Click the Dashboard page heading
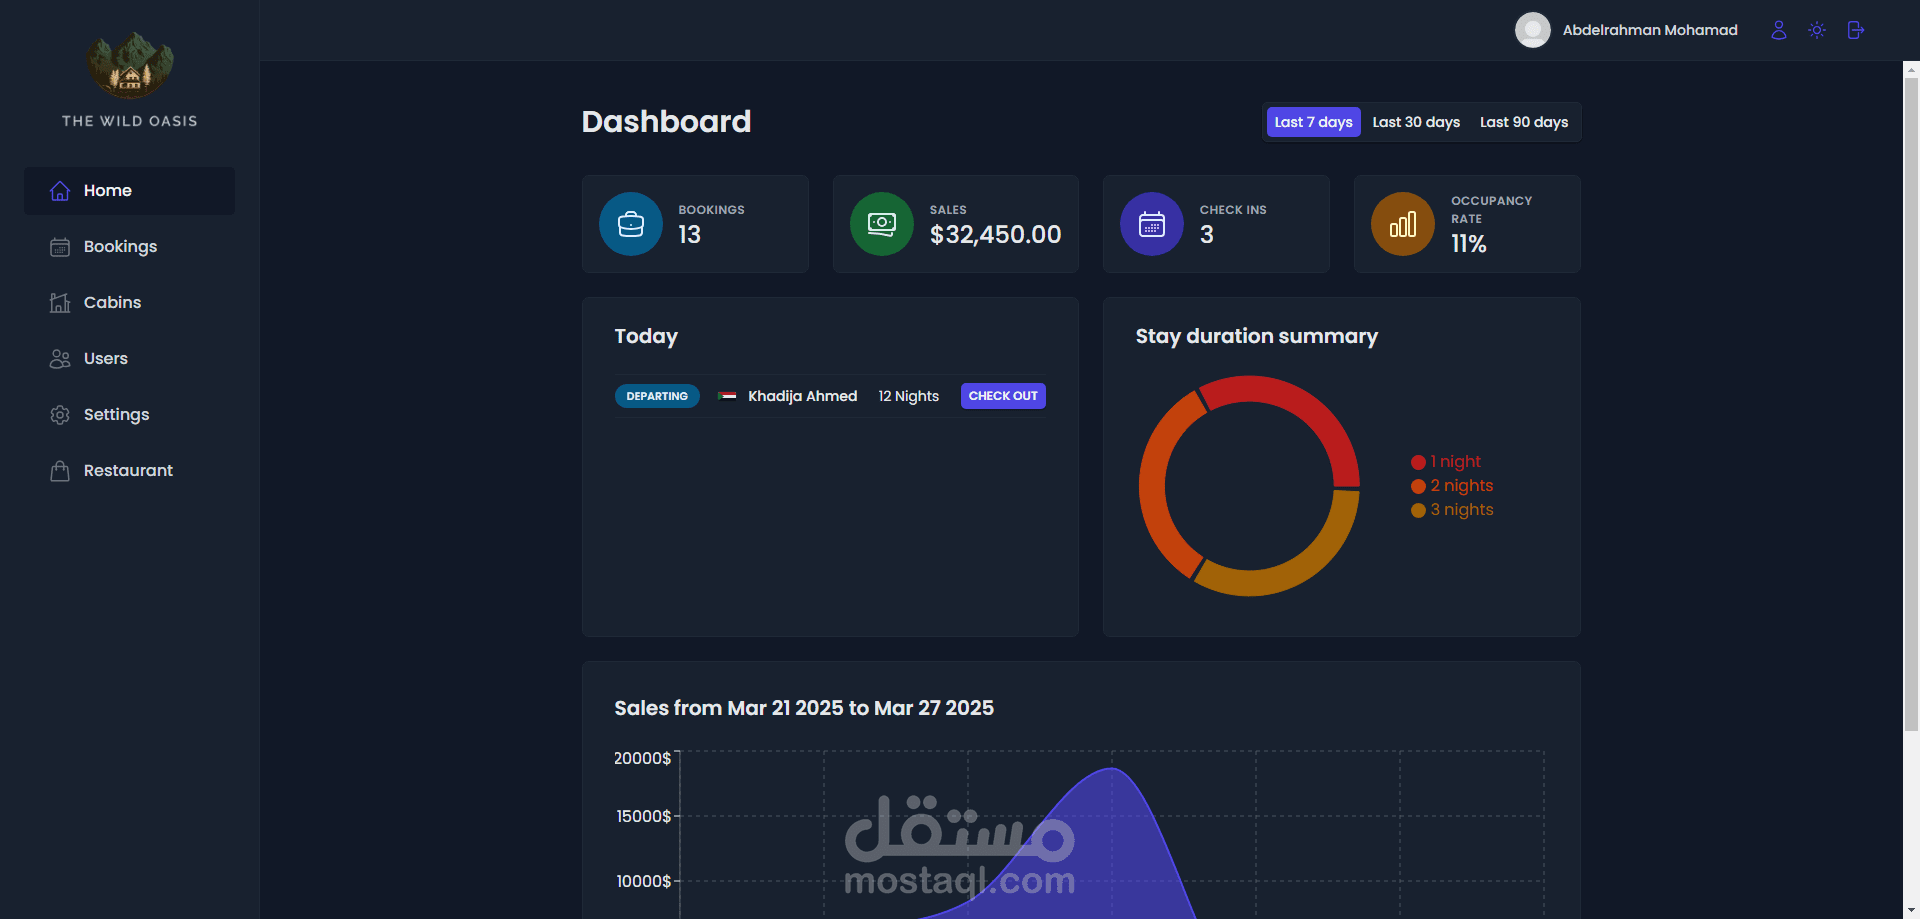This screenshot has width=1920, height=919. coord(666,122)
